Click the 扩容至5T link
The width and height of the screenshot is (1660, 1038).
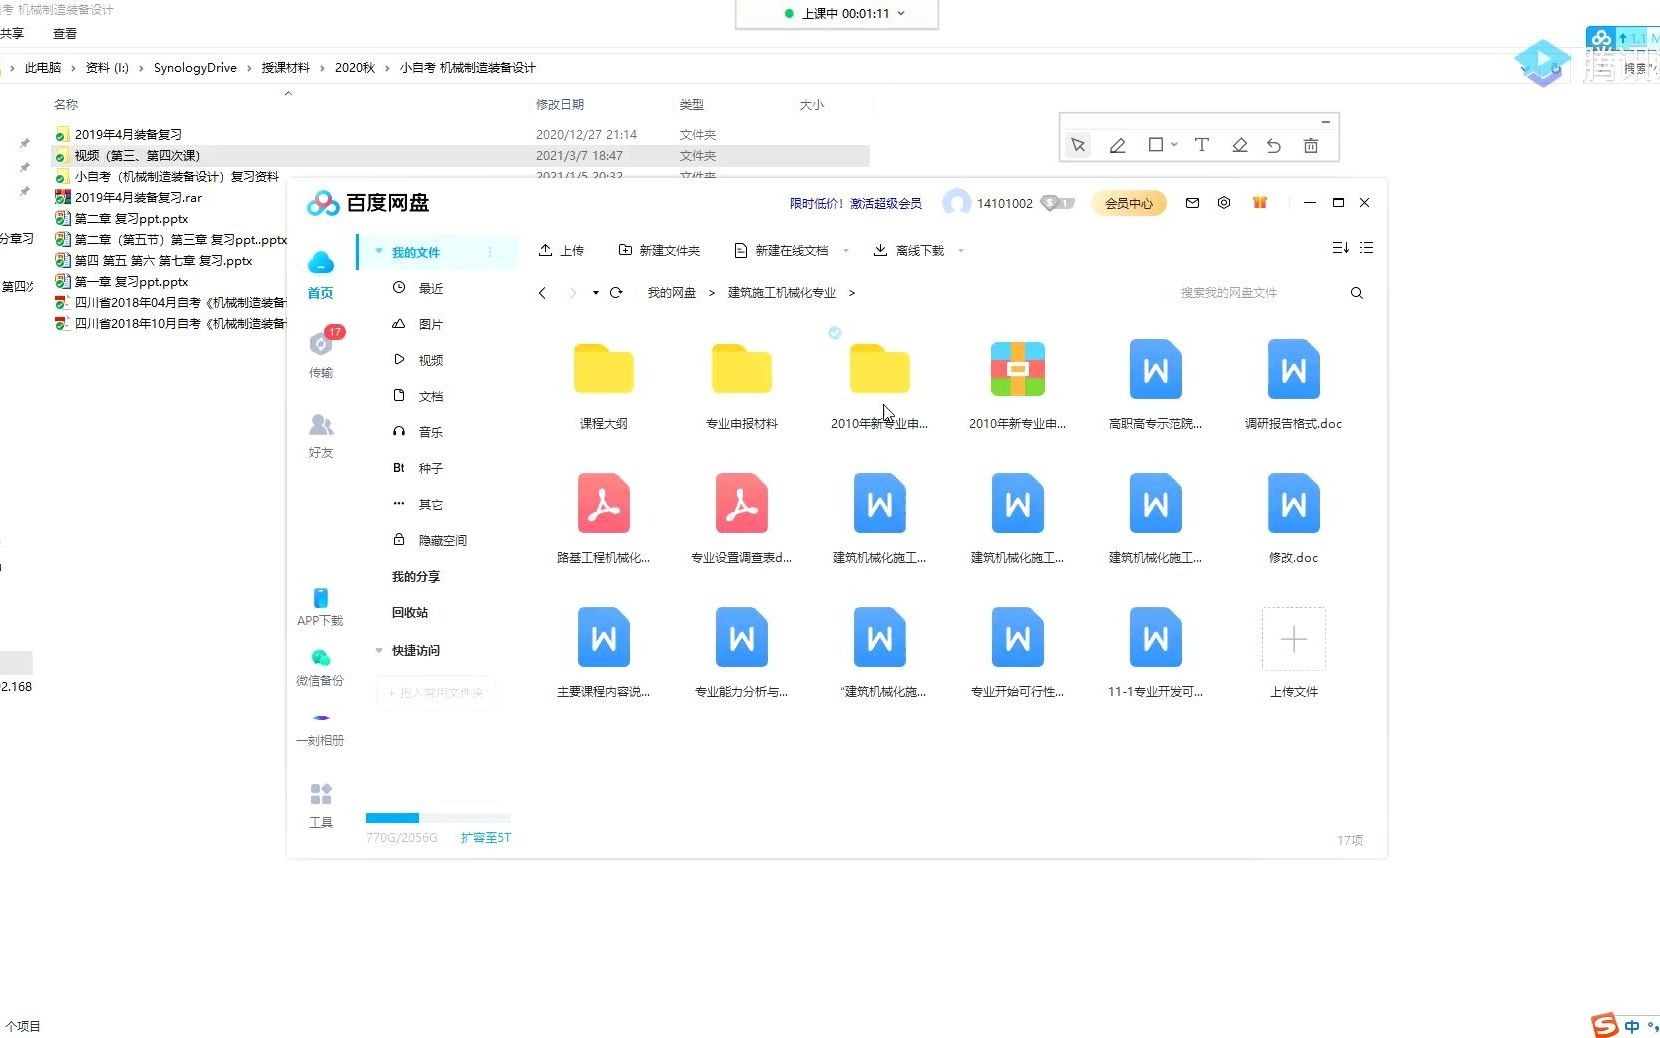(x=486, y=838)
